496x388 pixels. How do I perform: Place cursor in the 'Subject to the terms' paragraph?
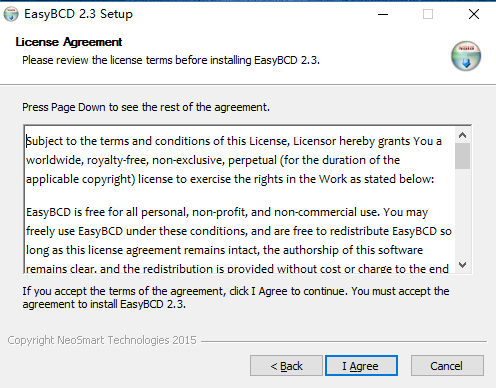[x=234, y=160]
